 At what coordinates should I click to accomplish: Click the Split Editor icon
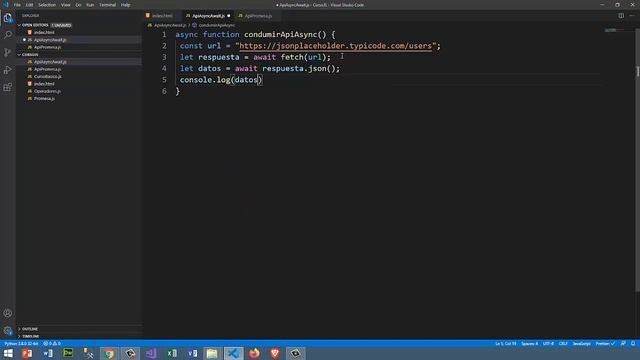(621, 16)
